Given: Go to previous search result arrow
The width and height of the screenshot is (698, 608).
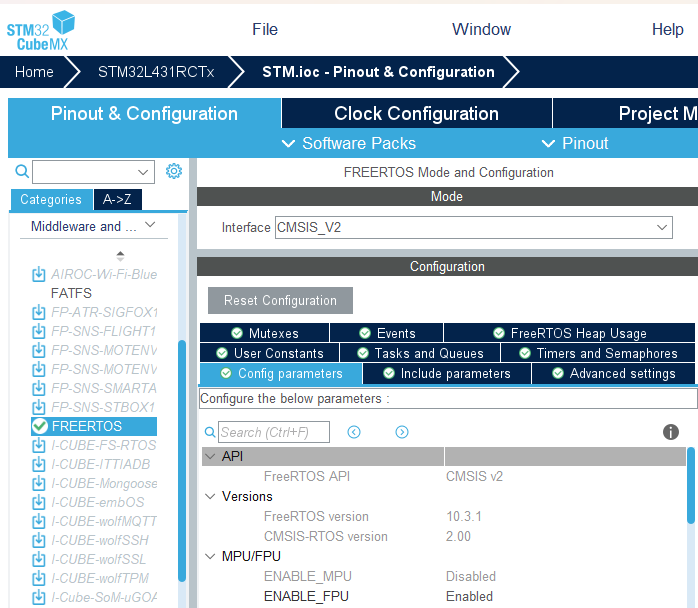Looking at the screenshot, I should click(x=354, y=432).
